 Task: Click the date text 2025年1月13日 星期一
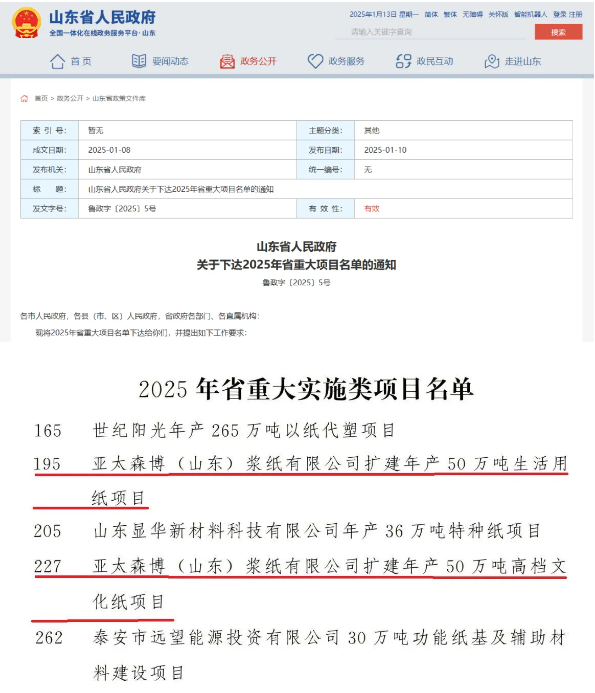pyautogui.click(x=384, y=14)
